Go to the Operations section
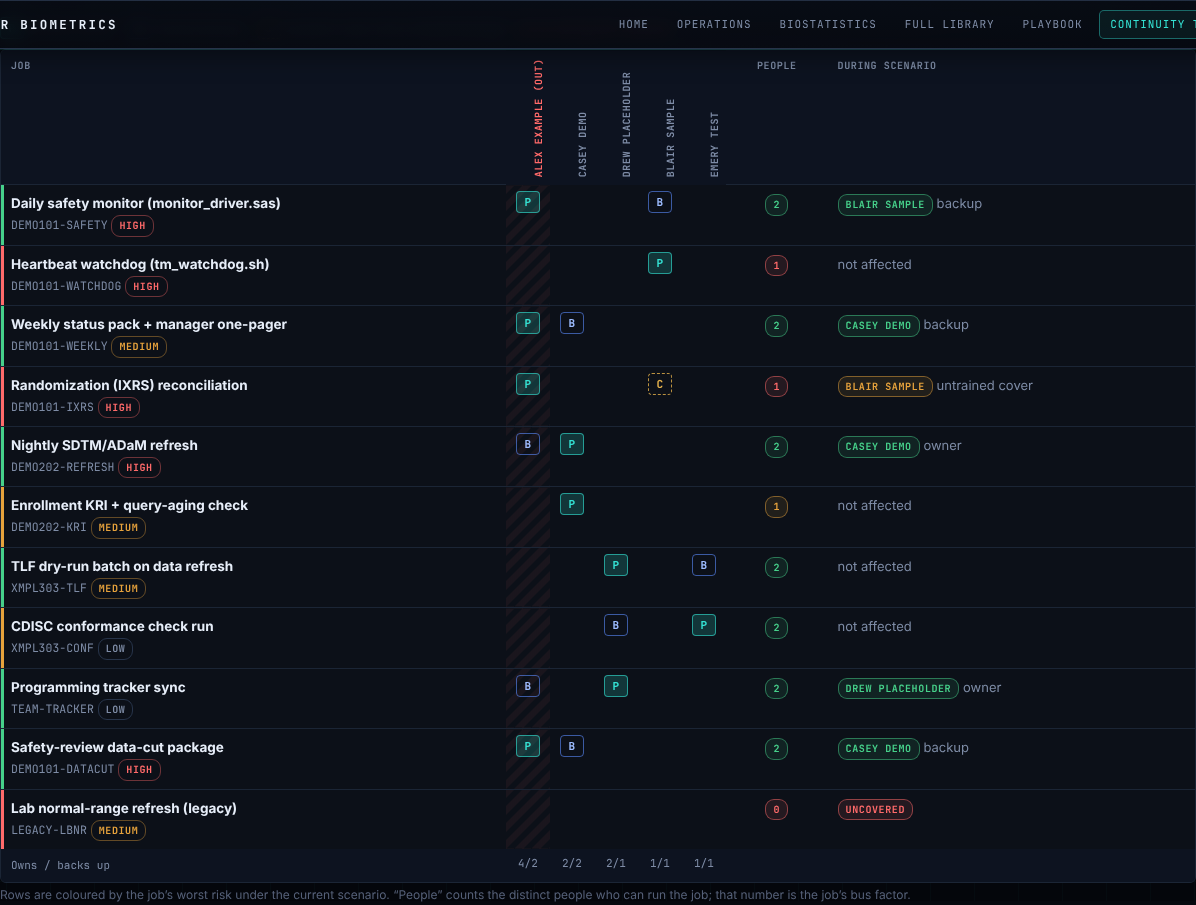 click(x=714, y=24)
